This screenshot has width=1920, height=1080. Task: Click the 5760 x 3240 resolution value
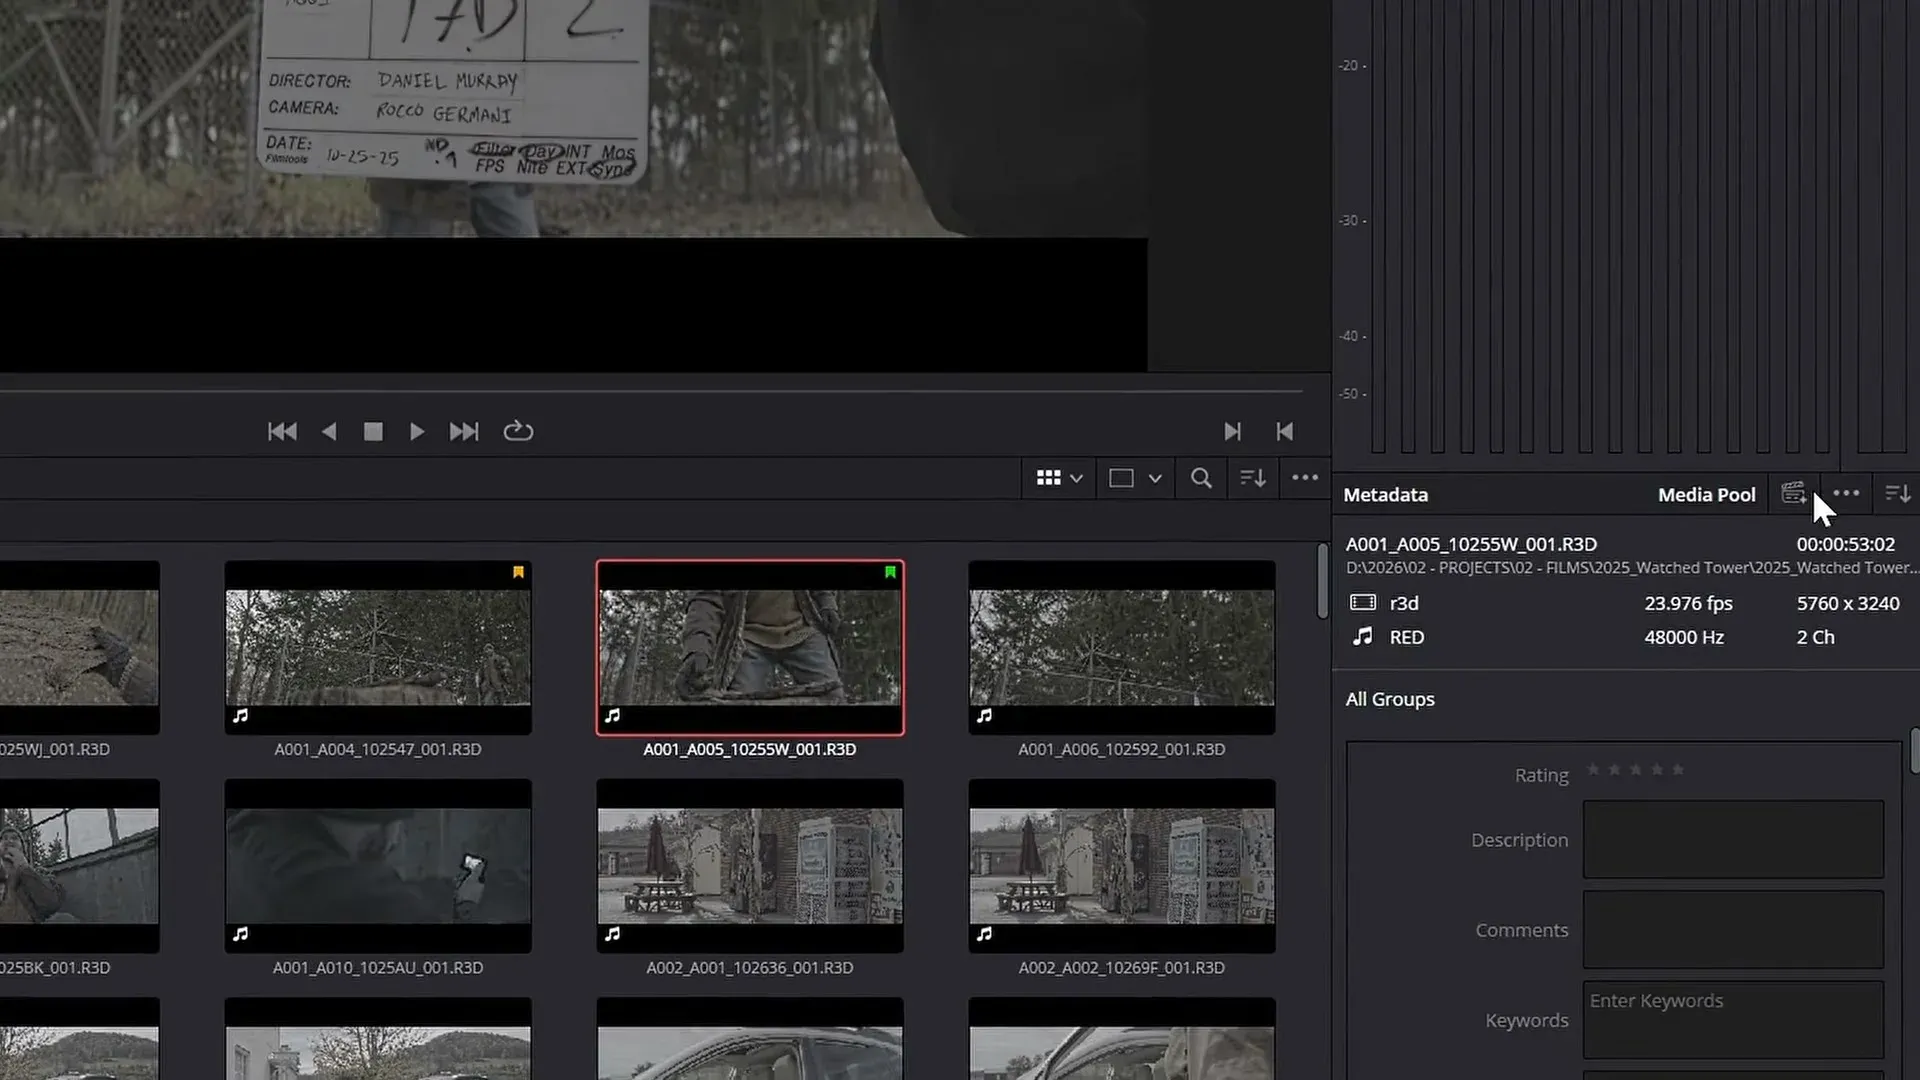[1848, 603]
